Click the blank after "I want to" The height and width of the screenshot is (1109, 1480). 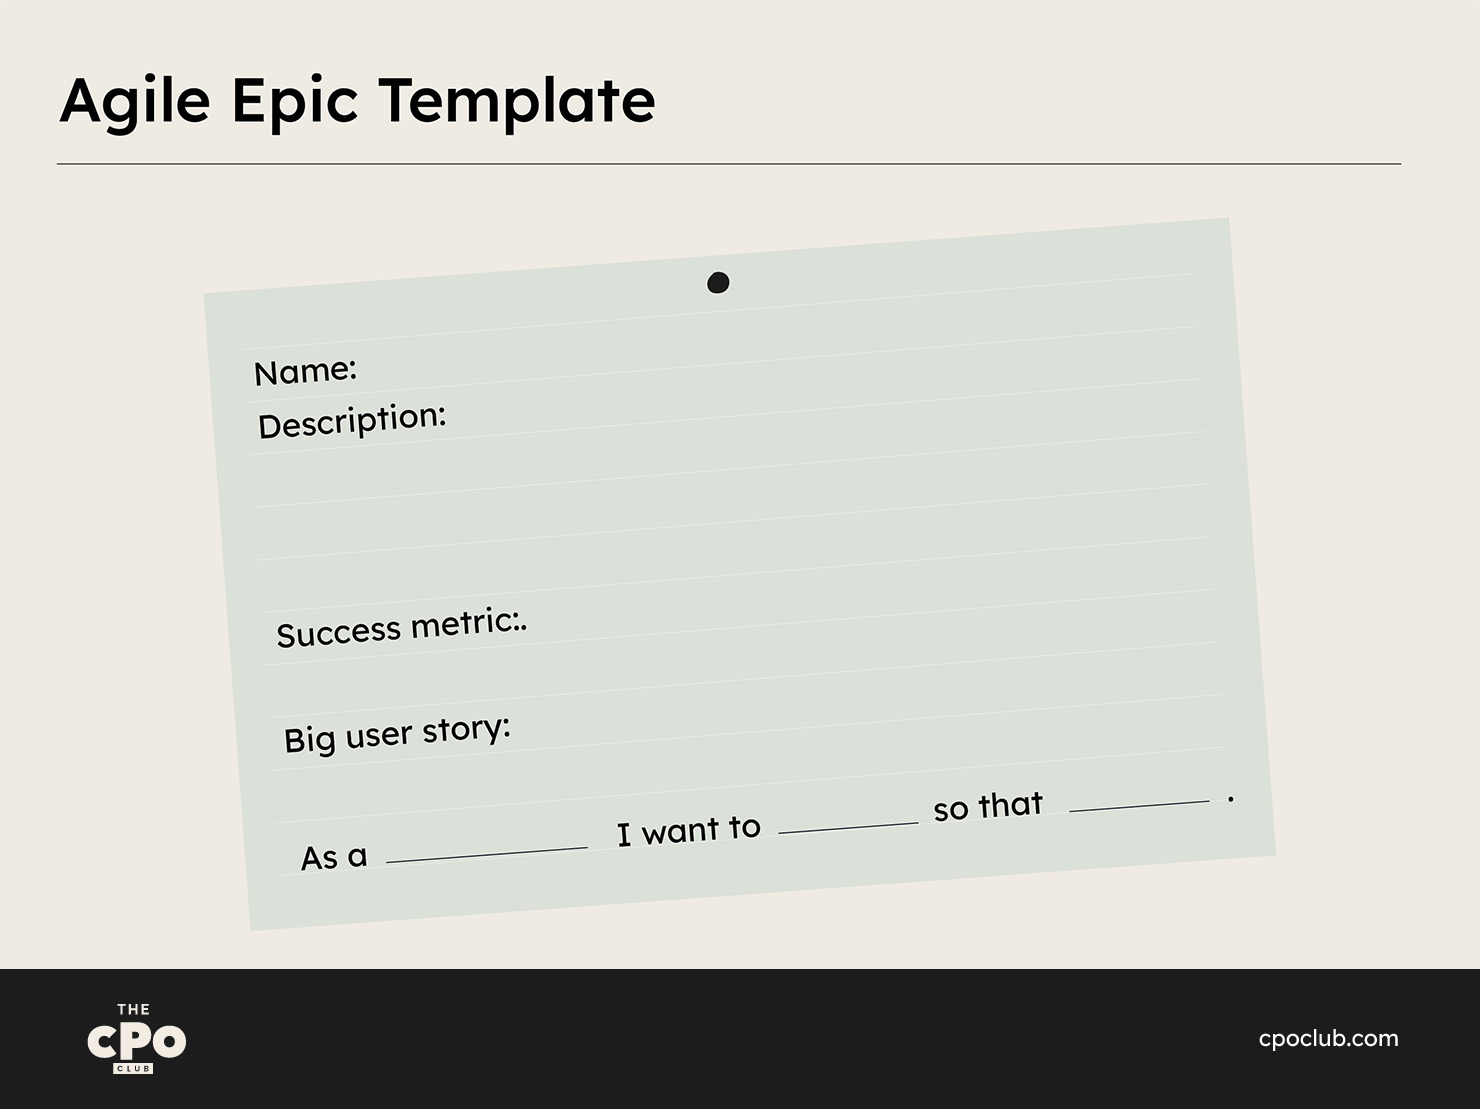(848, 826)
